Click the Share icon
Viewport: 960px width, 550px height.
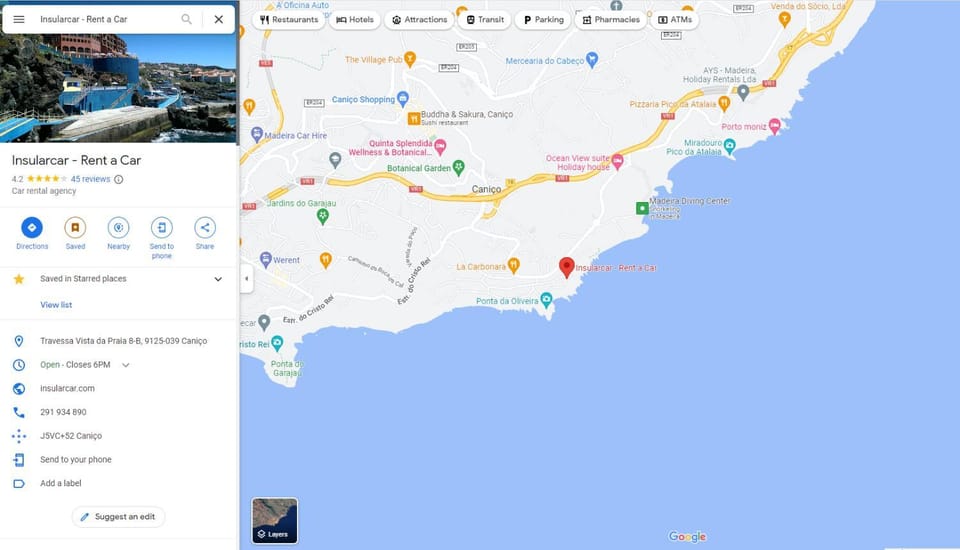coord(205,228)
